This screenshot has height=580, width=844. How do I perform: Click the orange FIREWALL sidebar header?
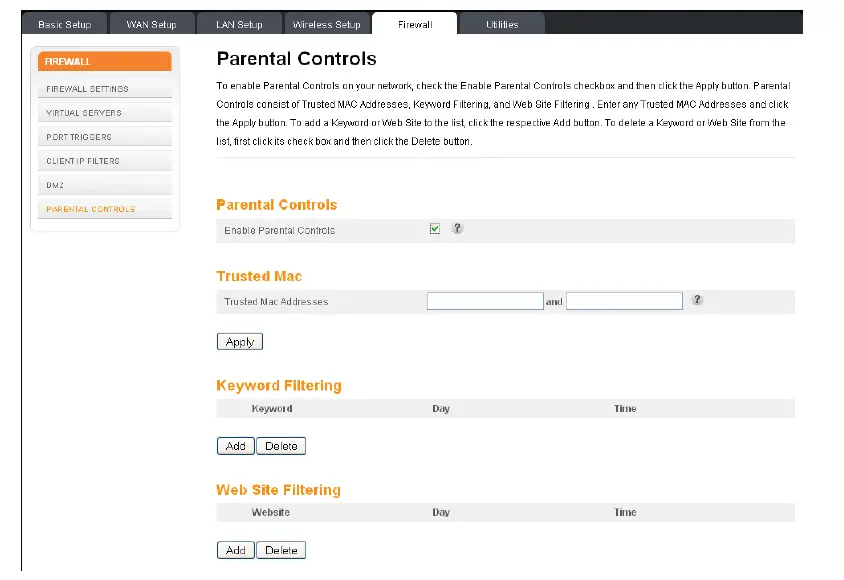[105, 61]
